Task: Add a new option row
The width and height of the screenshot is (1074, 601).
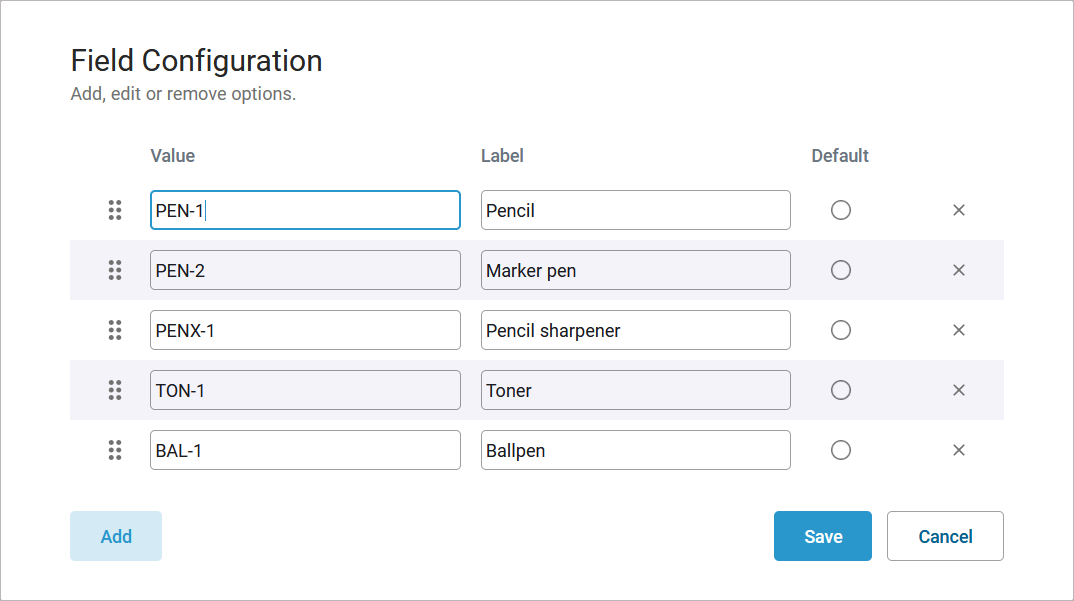Action: click(116, 536)
